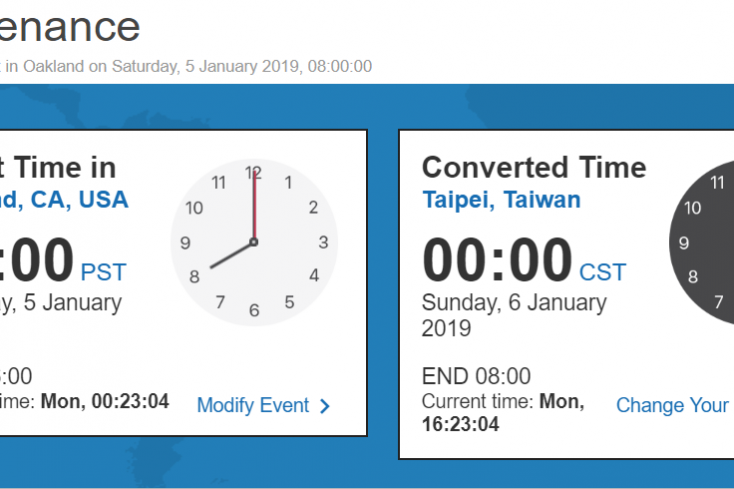Click the Converted Time heading

click(534, 168)
